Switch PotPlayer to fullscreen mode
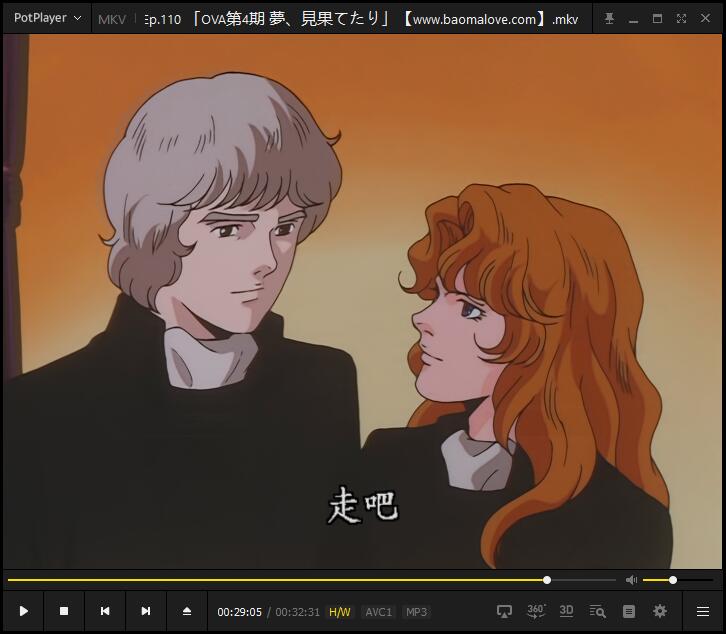The width and height of the screenshot is (726, 634). (681, 19)
